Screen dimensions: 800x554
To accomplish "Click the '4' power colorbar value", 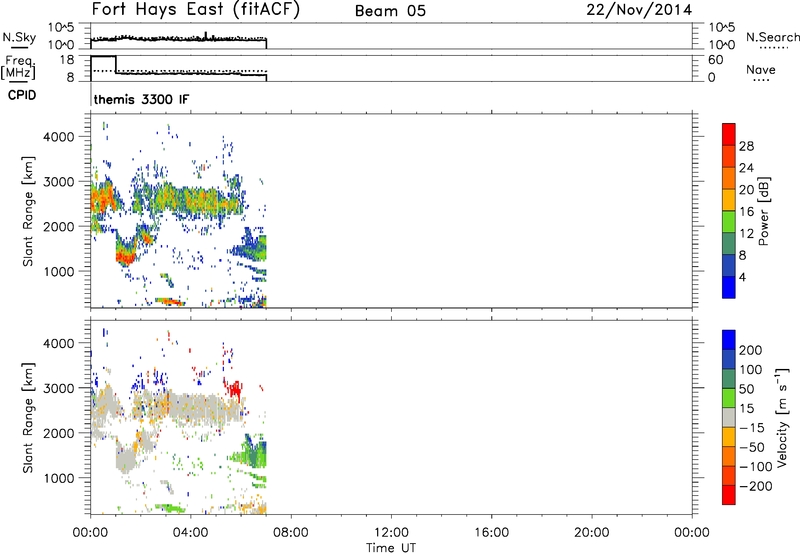I will [x=742, y=277].
